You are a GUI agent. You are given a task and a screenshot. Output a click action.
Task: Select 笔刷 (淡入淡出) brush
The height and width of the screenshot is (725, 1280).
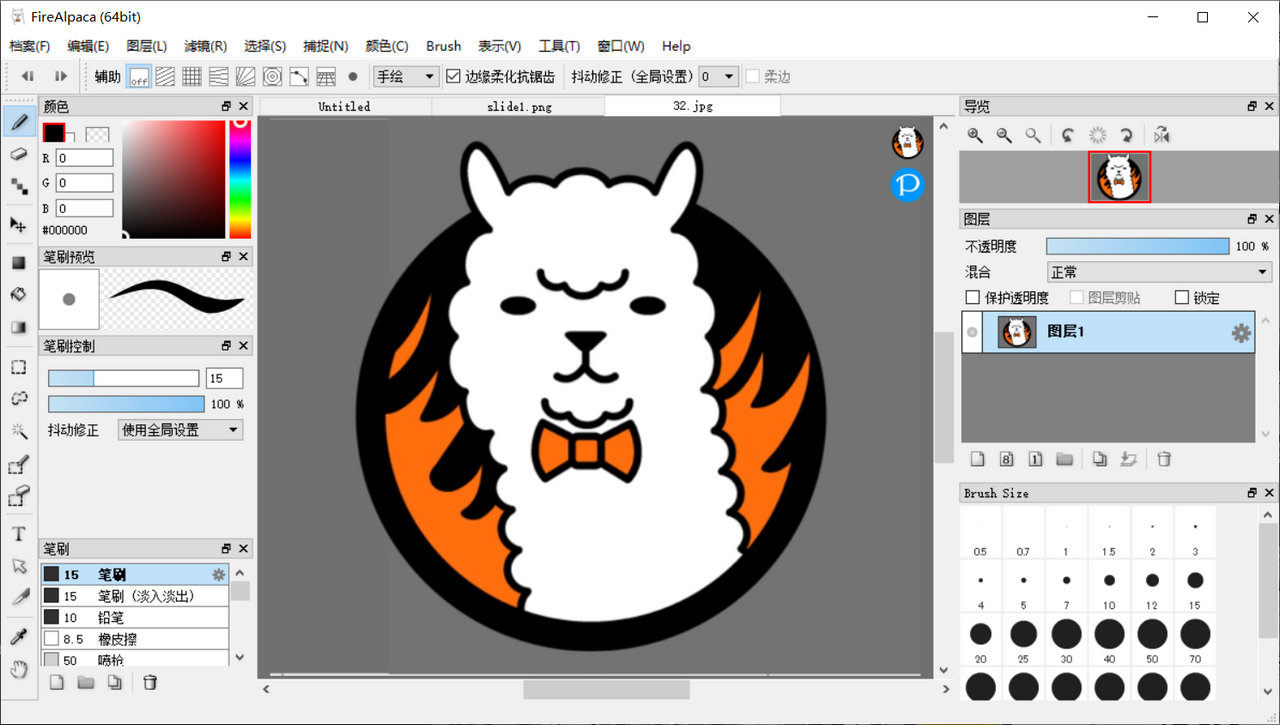click(135, 596)
